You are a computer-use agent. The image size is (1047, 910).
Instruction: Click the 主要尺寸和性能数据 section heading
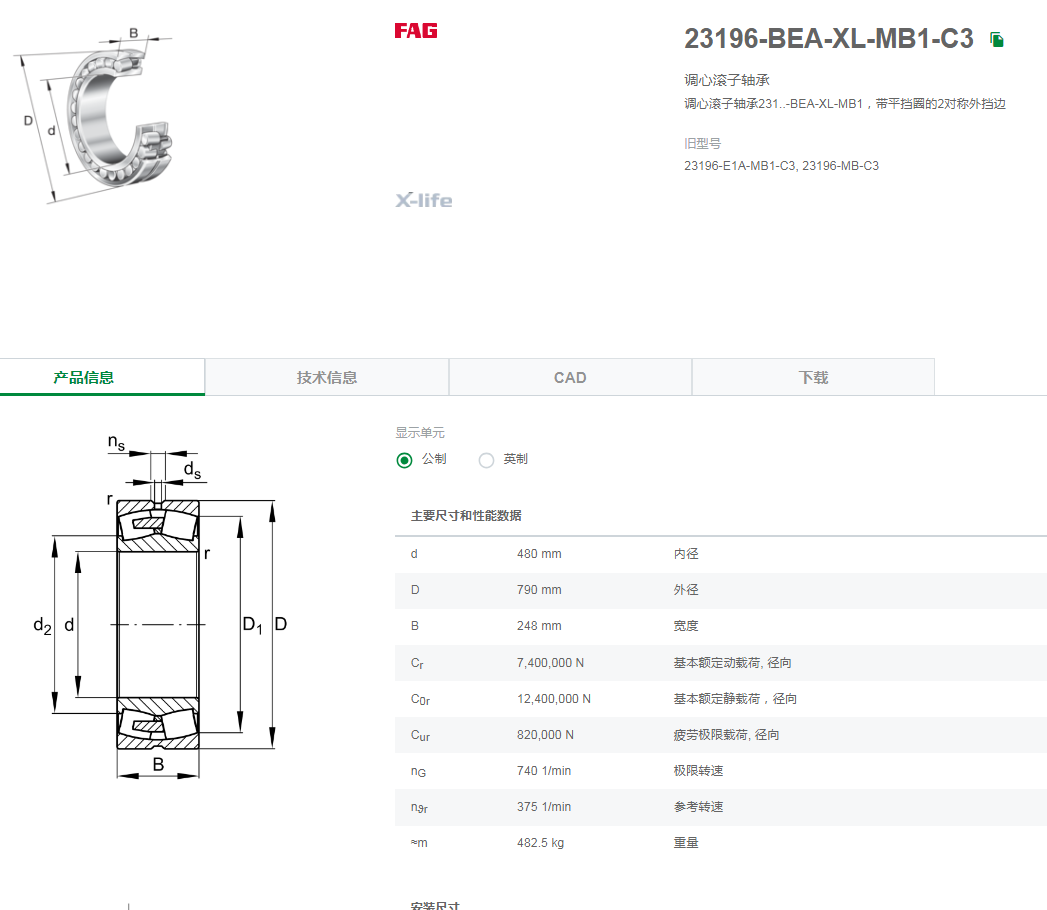click(466, 515)
